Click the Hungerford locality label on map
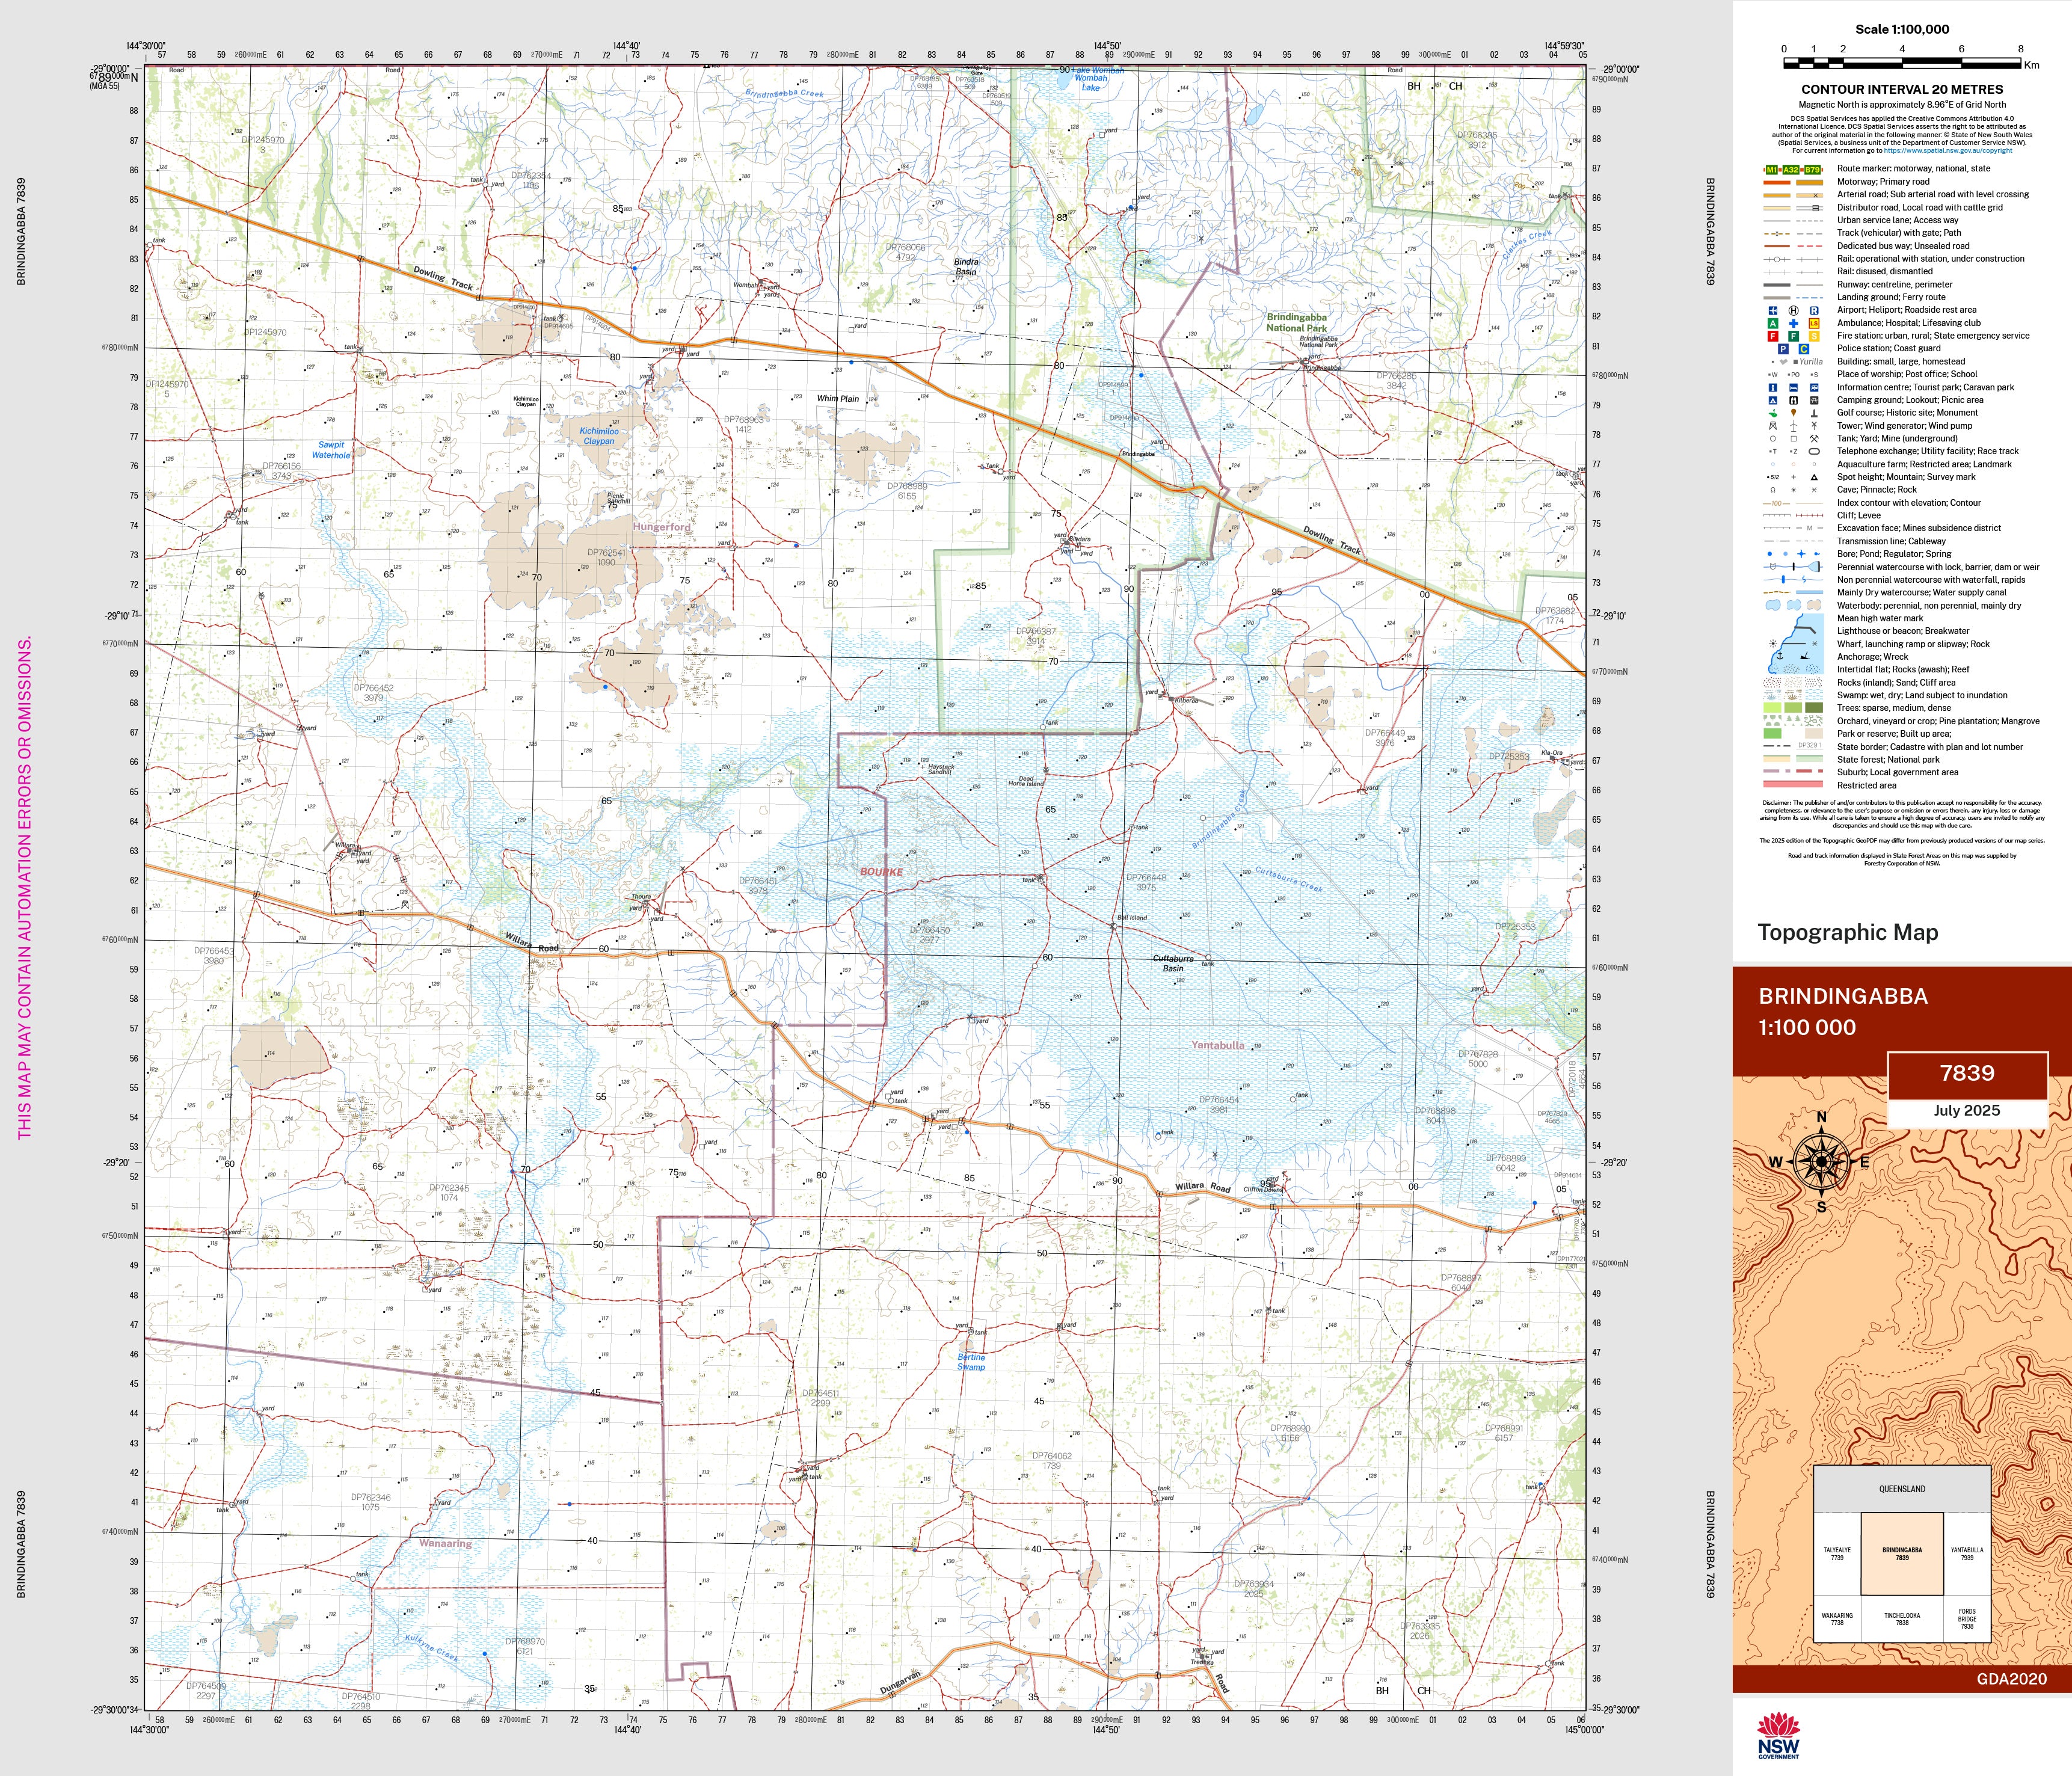Screen dimensions: 2072x1776 pos(661,527)
